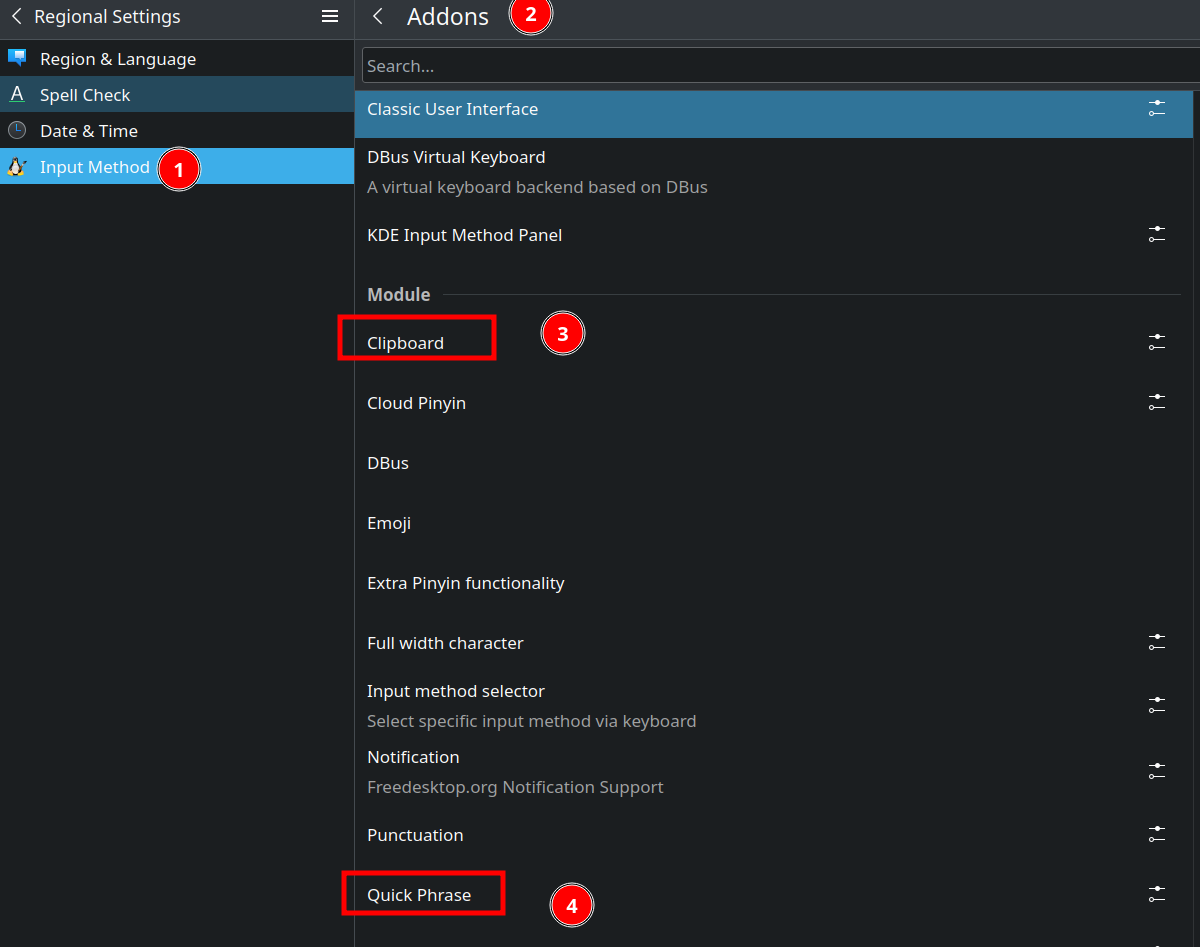The height and width of the screenshot is (947, 1200).
Task: Click Classic User Interface configure icon
Action: [x=1157, y=108]
